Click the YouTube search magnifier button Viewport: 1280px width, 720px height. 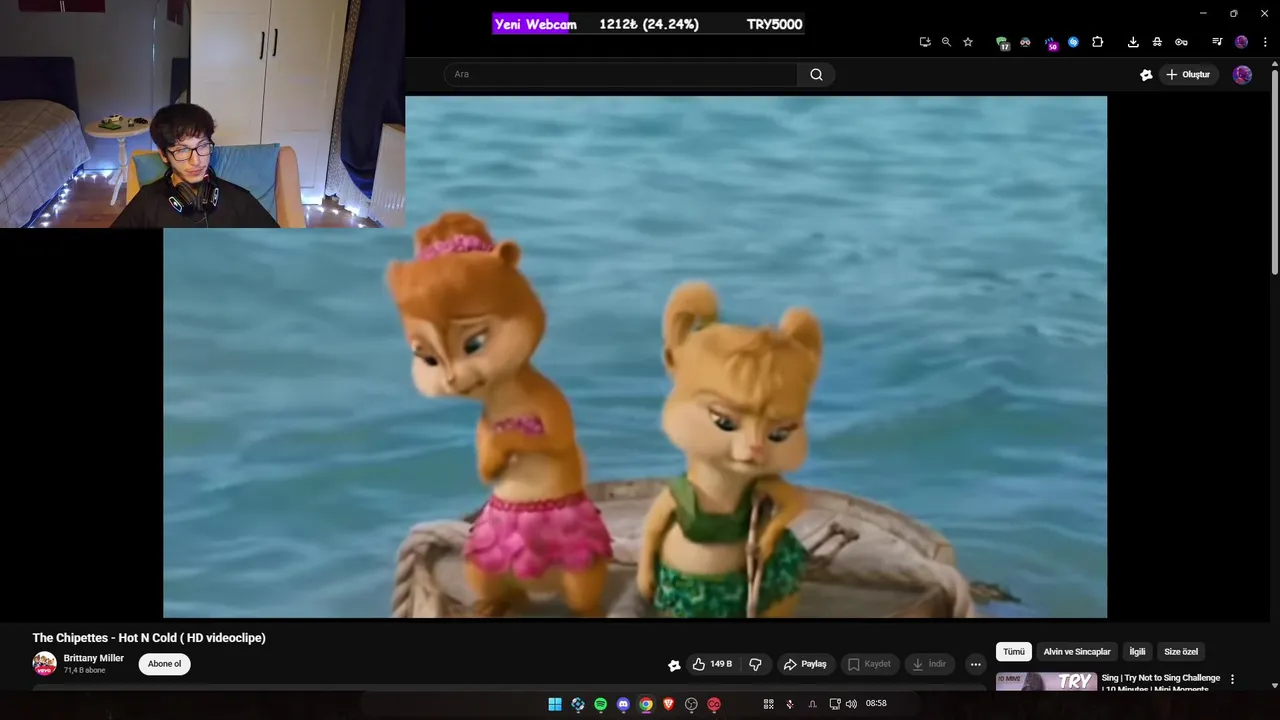816,74
